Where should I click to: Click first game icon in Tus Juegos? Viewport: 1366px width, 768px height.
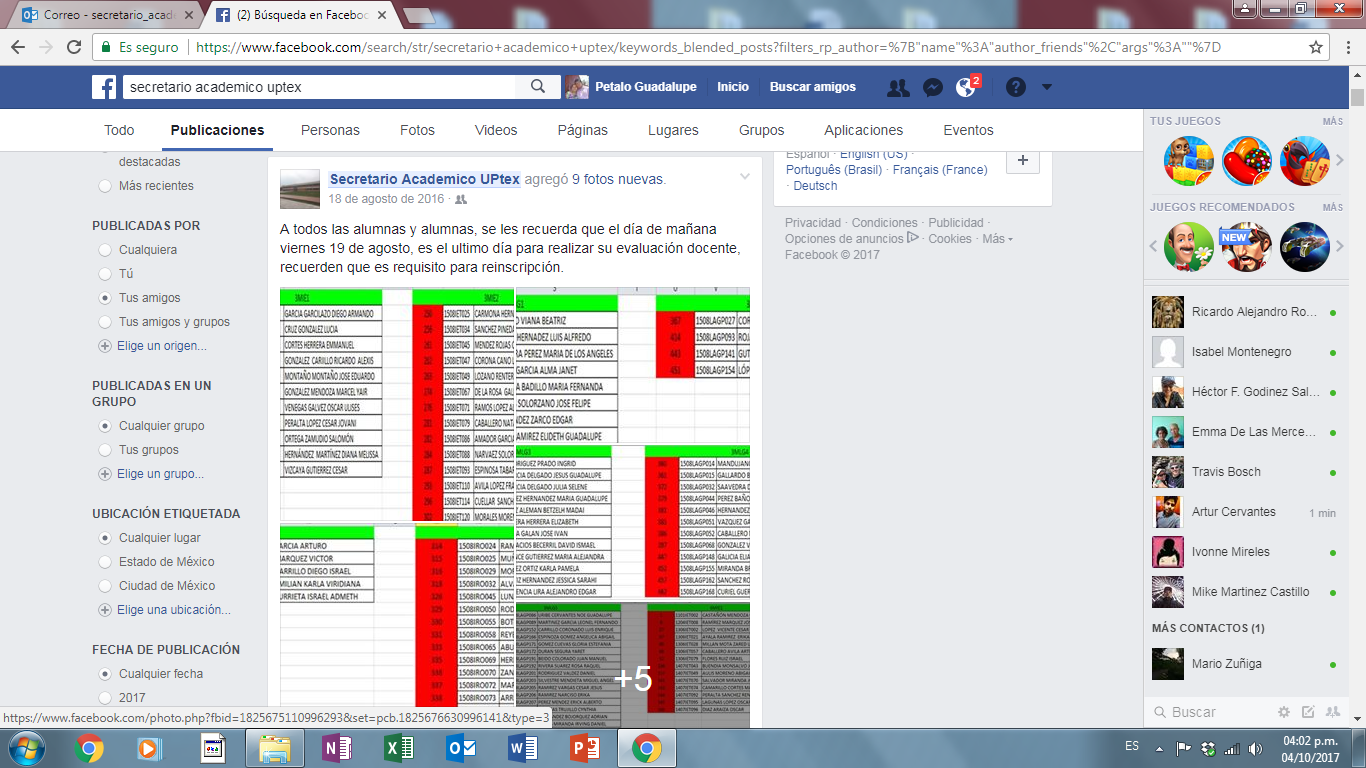pos(1189,161)
